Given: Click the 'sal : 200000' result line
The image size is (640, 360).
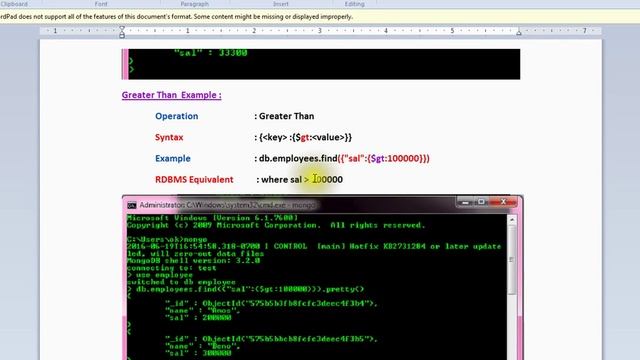Looking at the screenshot, I should pyautogui.click(x=198, y=318).
